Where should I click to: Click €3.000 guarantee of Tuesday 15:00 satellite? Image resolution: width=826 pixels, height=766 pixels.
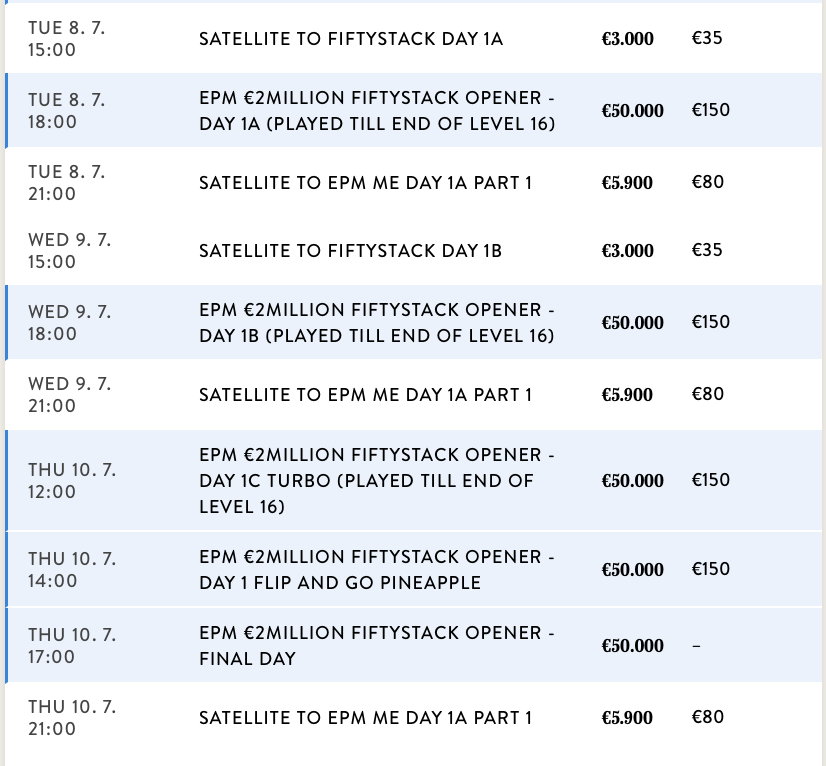click(x=628, y=39)
